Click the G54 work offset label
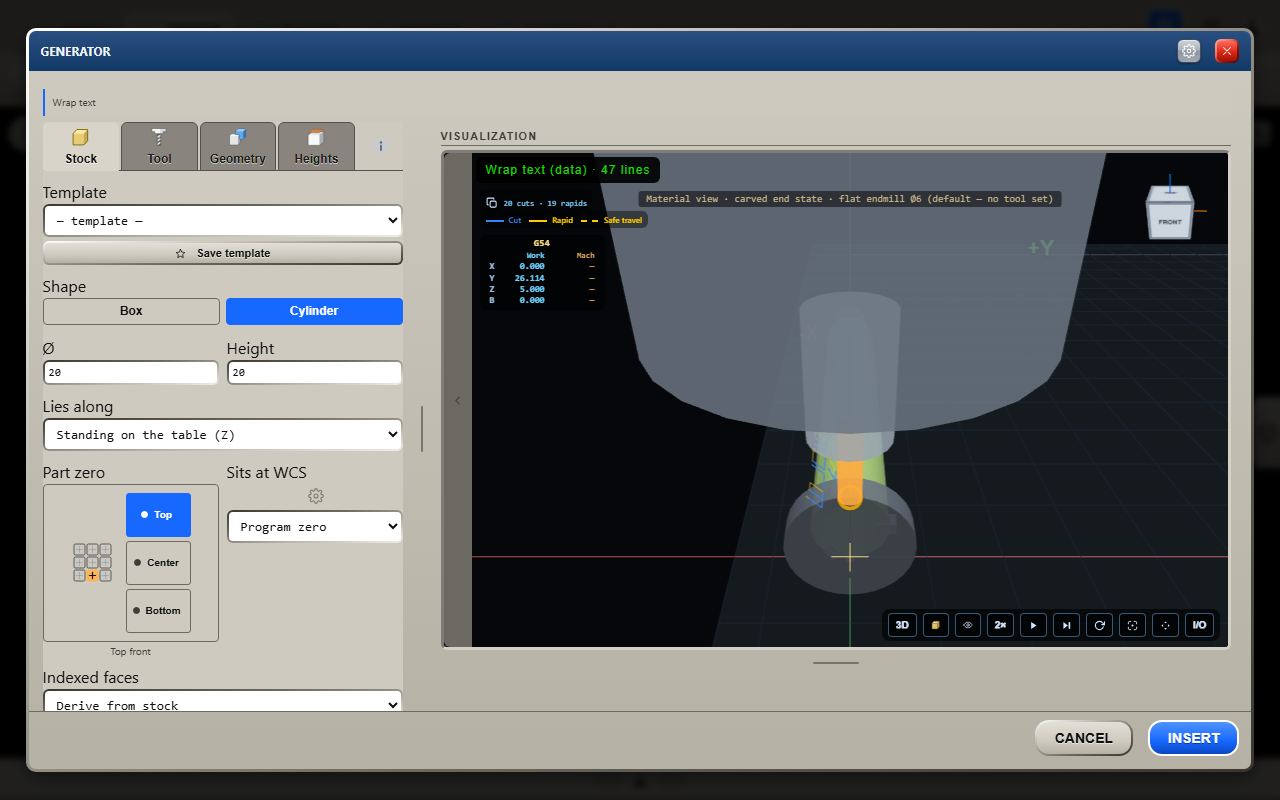1280x800 pixels. 541,243
